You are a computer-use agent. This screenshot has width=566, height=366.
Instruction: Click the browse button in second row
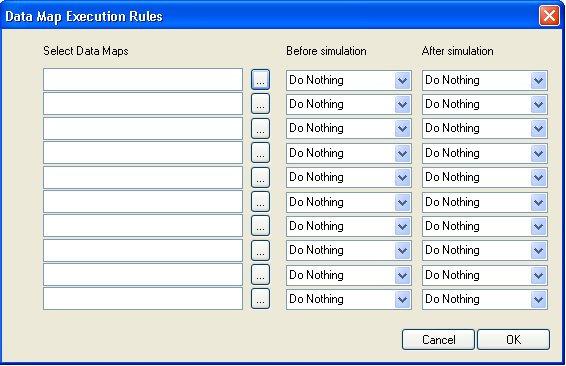[x=260, y=104]
